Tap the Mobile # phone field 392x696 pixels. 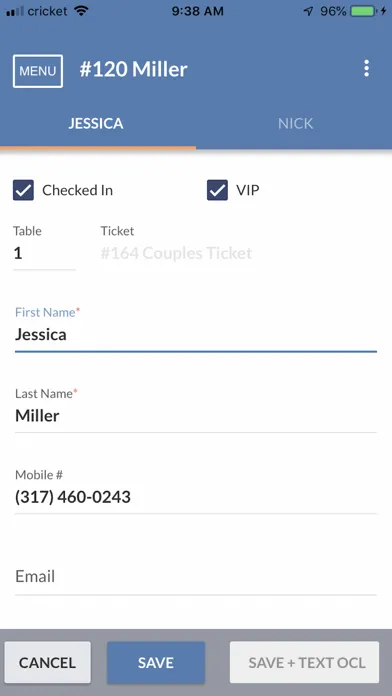coord(196,497)
